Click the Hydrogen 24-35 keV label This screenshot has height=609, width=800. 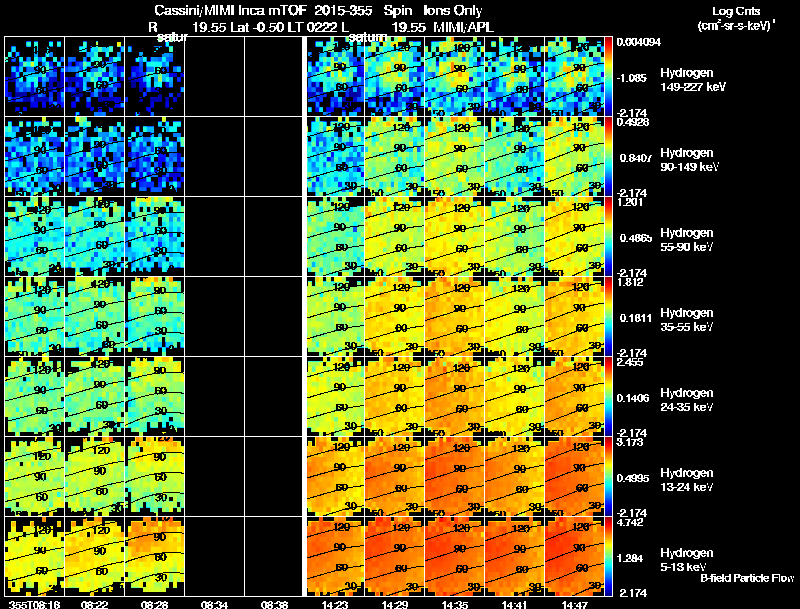[687, 400]
